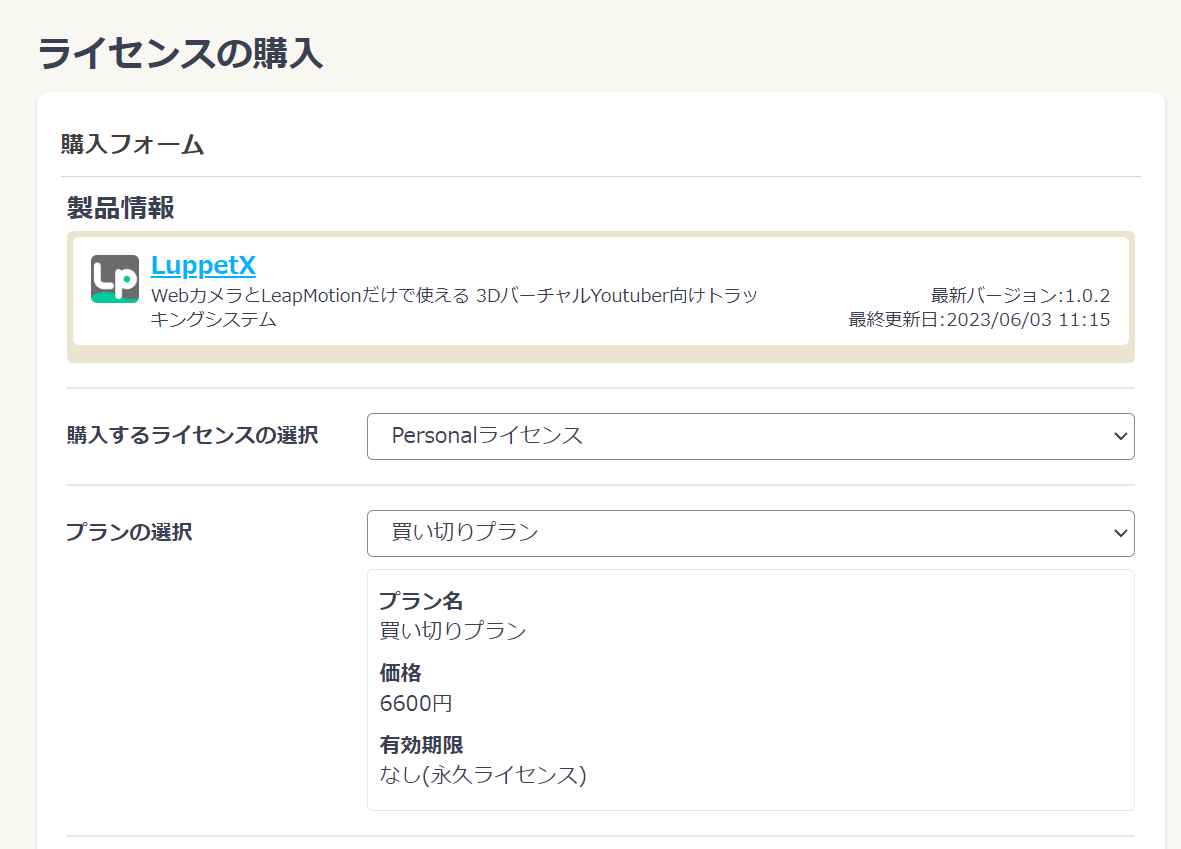
Task: Click the 製品情報 heading
Action: click(120, 208)
